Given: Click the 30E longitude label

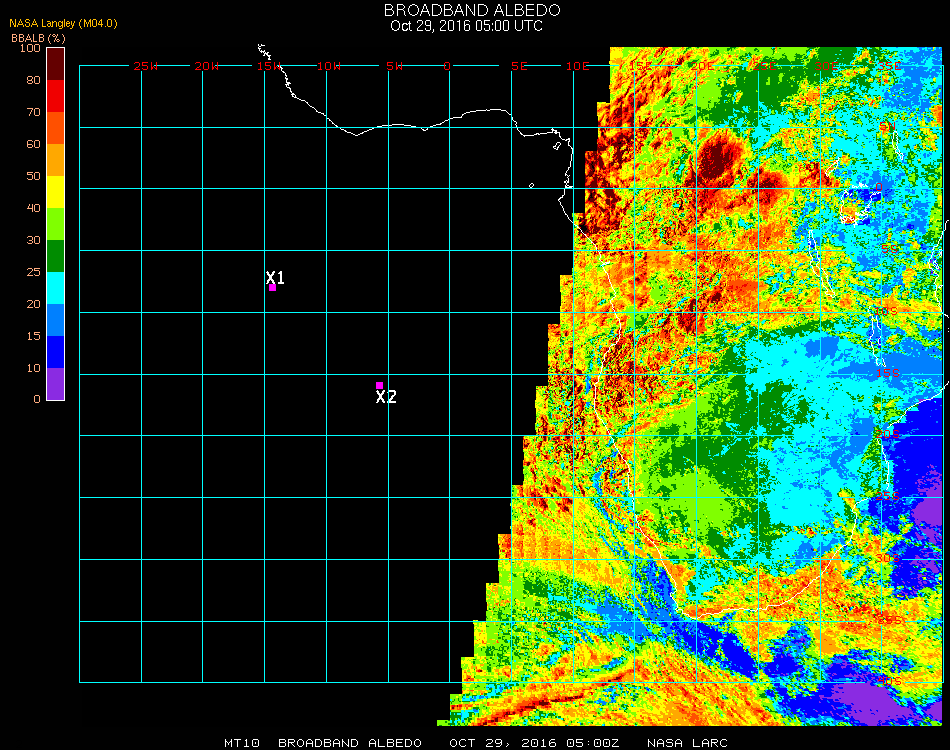Looking at the screenshot, I should 827,66.
